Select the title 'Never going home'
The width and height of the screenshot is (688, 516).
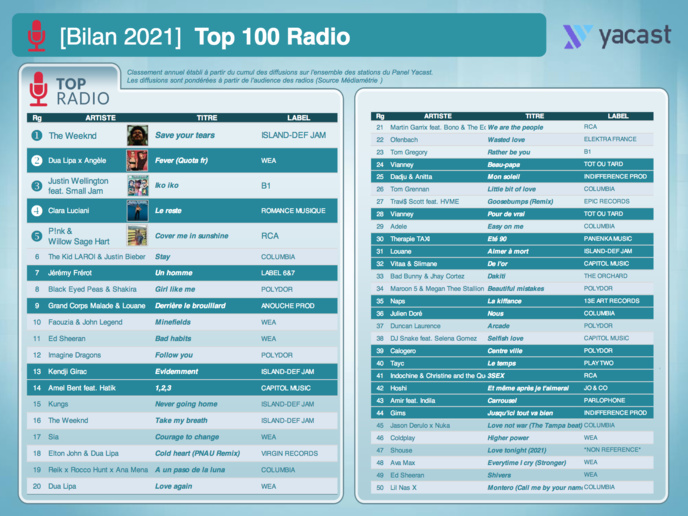(186, 404)
